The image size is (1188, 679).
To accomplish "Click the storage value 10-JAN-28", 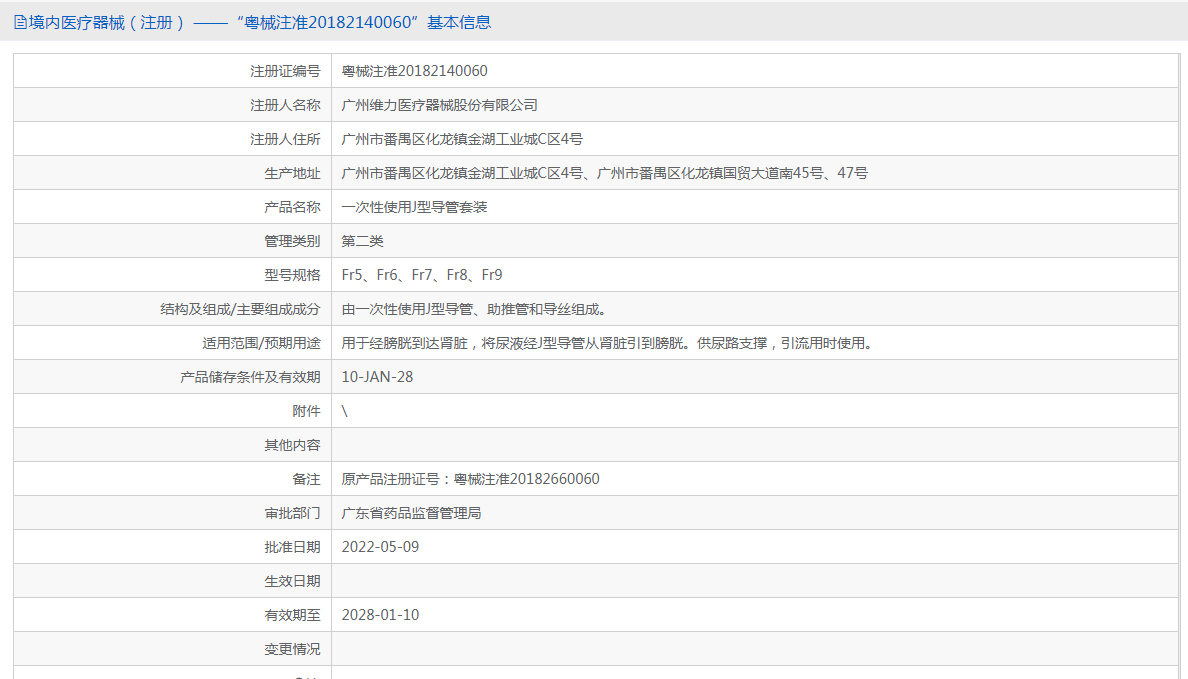I will [x=377, y=377].
